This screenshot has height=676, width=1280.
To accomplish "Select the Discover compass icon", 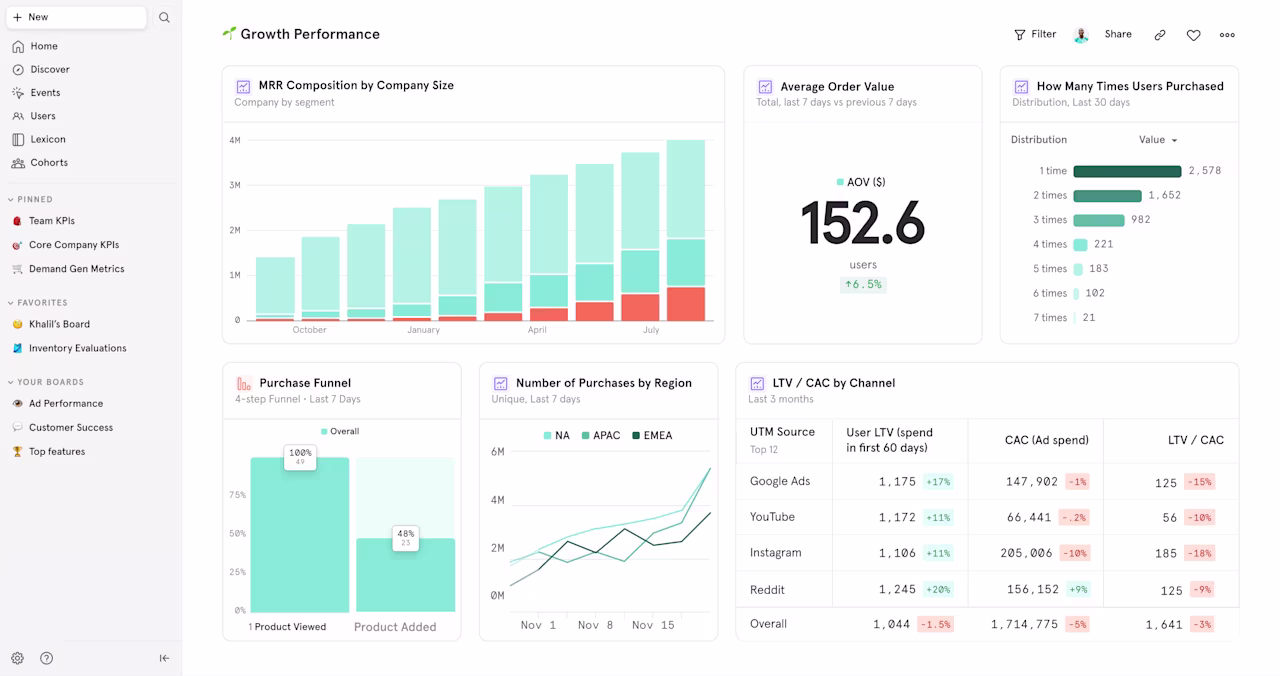I will [18, 69].
